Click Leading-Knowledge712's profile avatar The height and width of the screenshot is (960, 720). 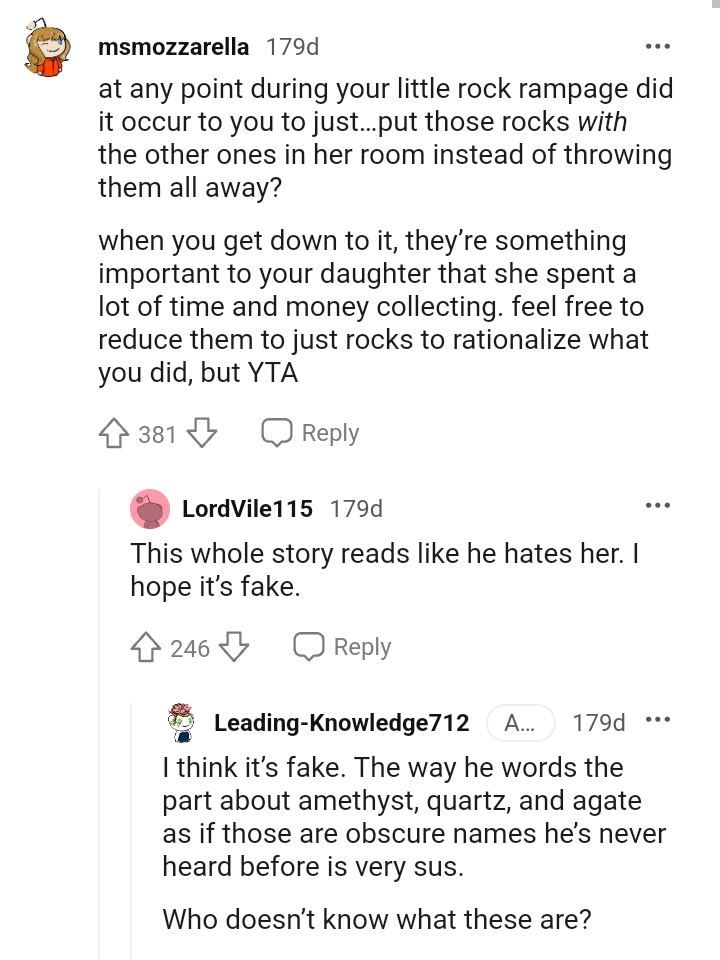tap(182, 723)
